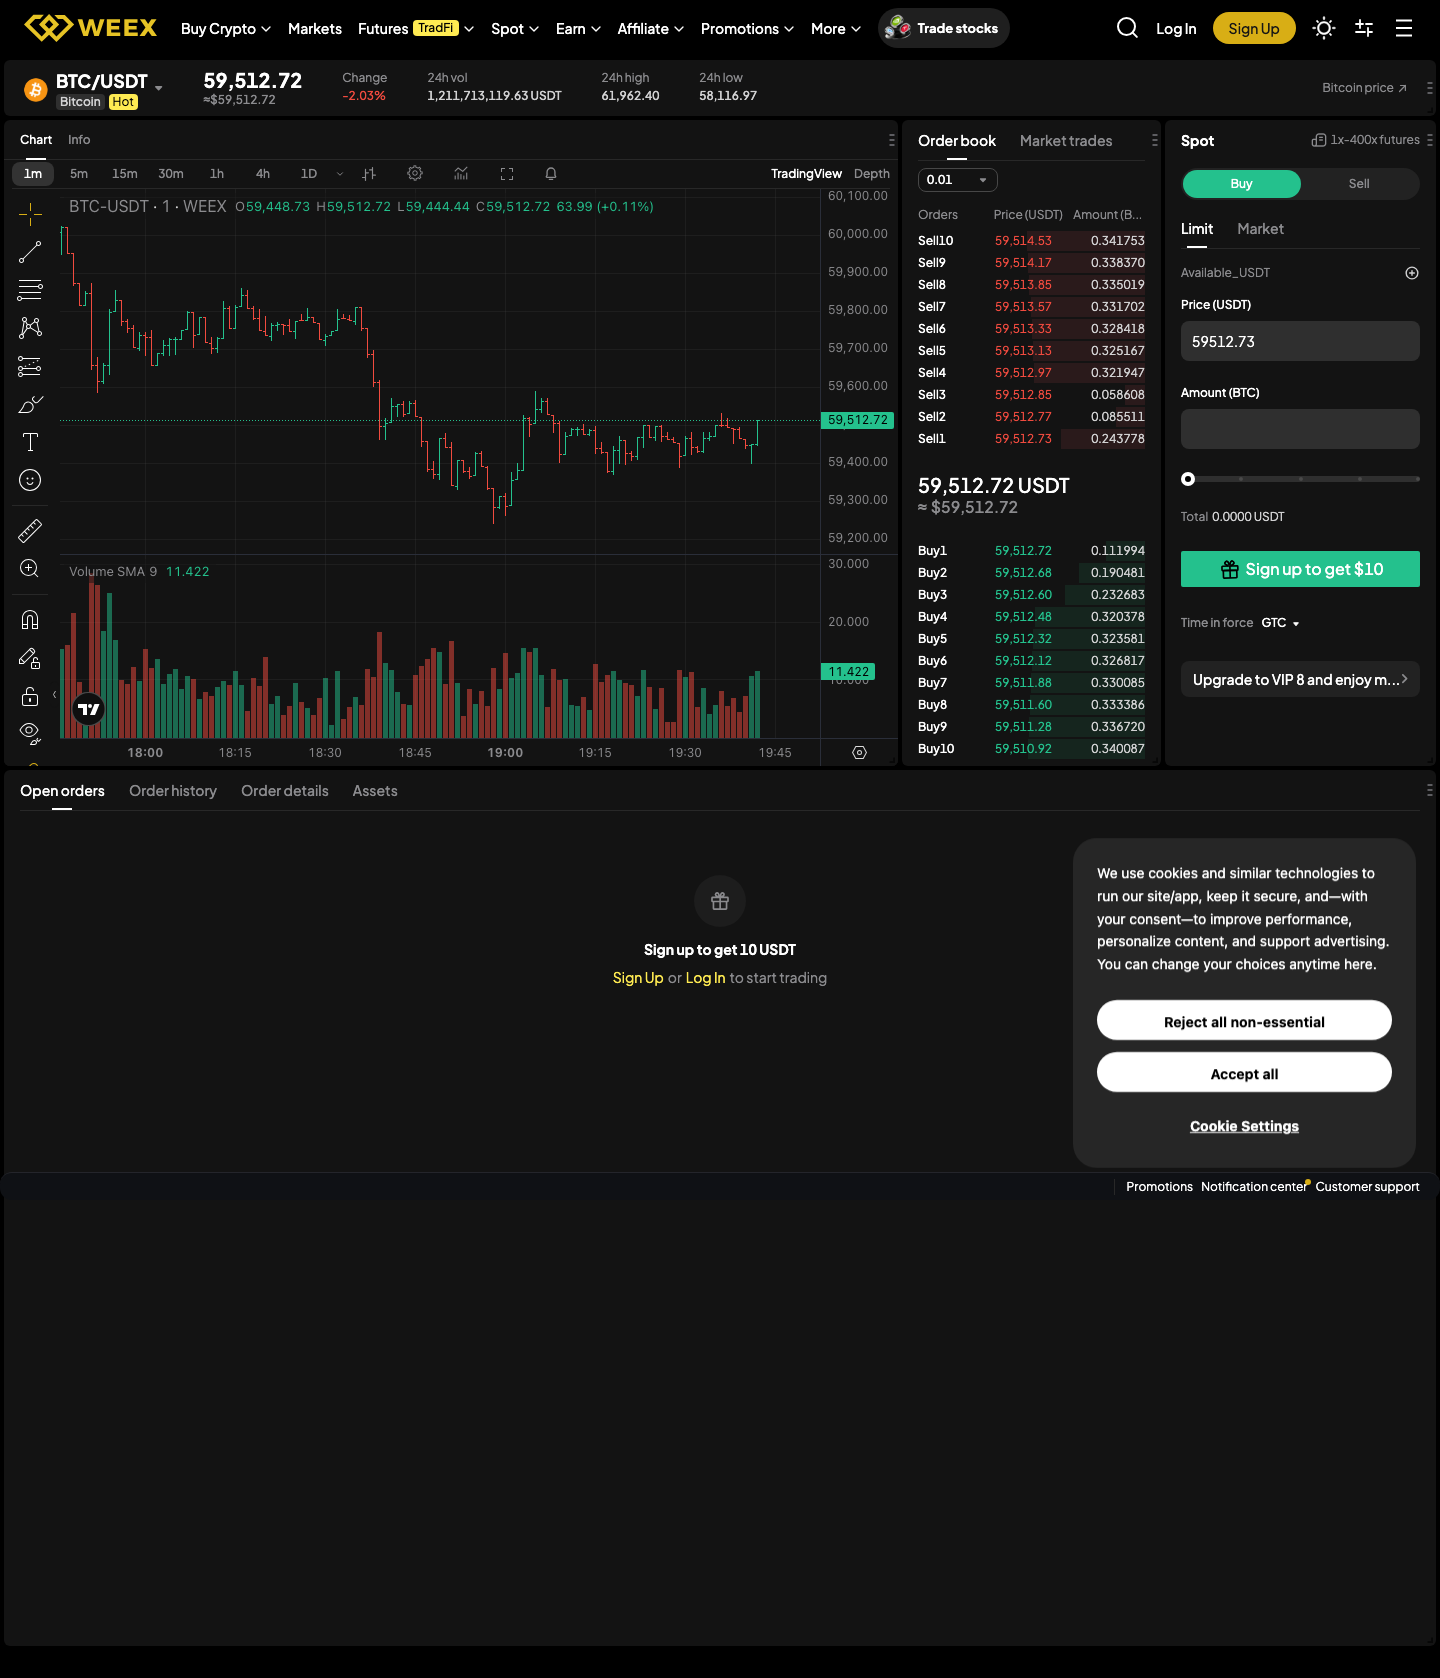
Task: Toggle chart fullscreen icon
Action: [x=507, y=174]
